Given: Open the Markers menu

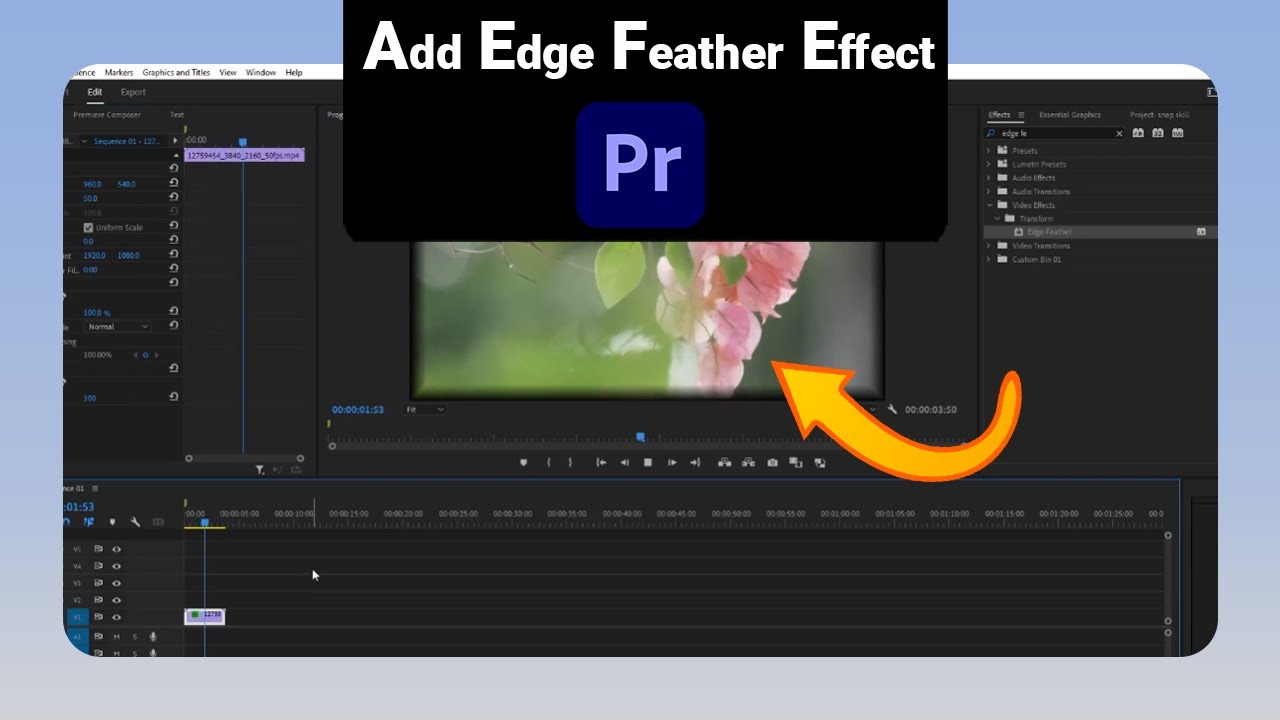Looking at the screenshot, I should 119,72.
